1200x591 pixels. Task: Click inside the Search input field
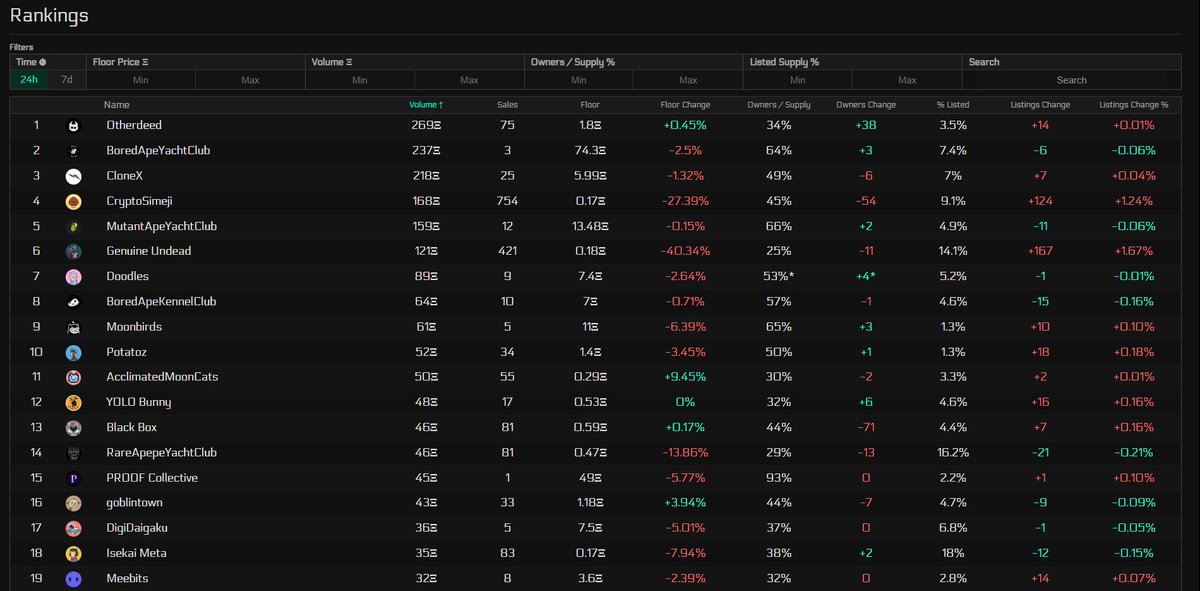[x=1071, y=79]
